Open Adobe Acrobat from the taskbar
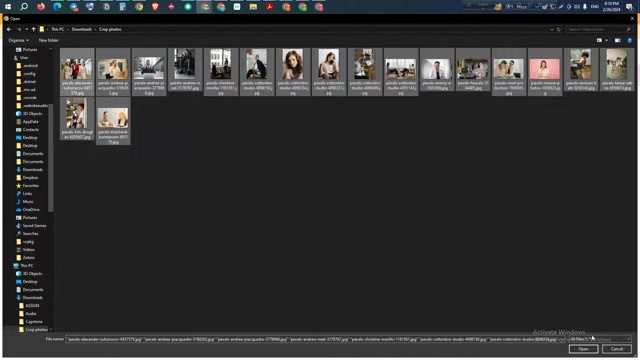This screenshot has width=640, height=360. click(269, 7)
